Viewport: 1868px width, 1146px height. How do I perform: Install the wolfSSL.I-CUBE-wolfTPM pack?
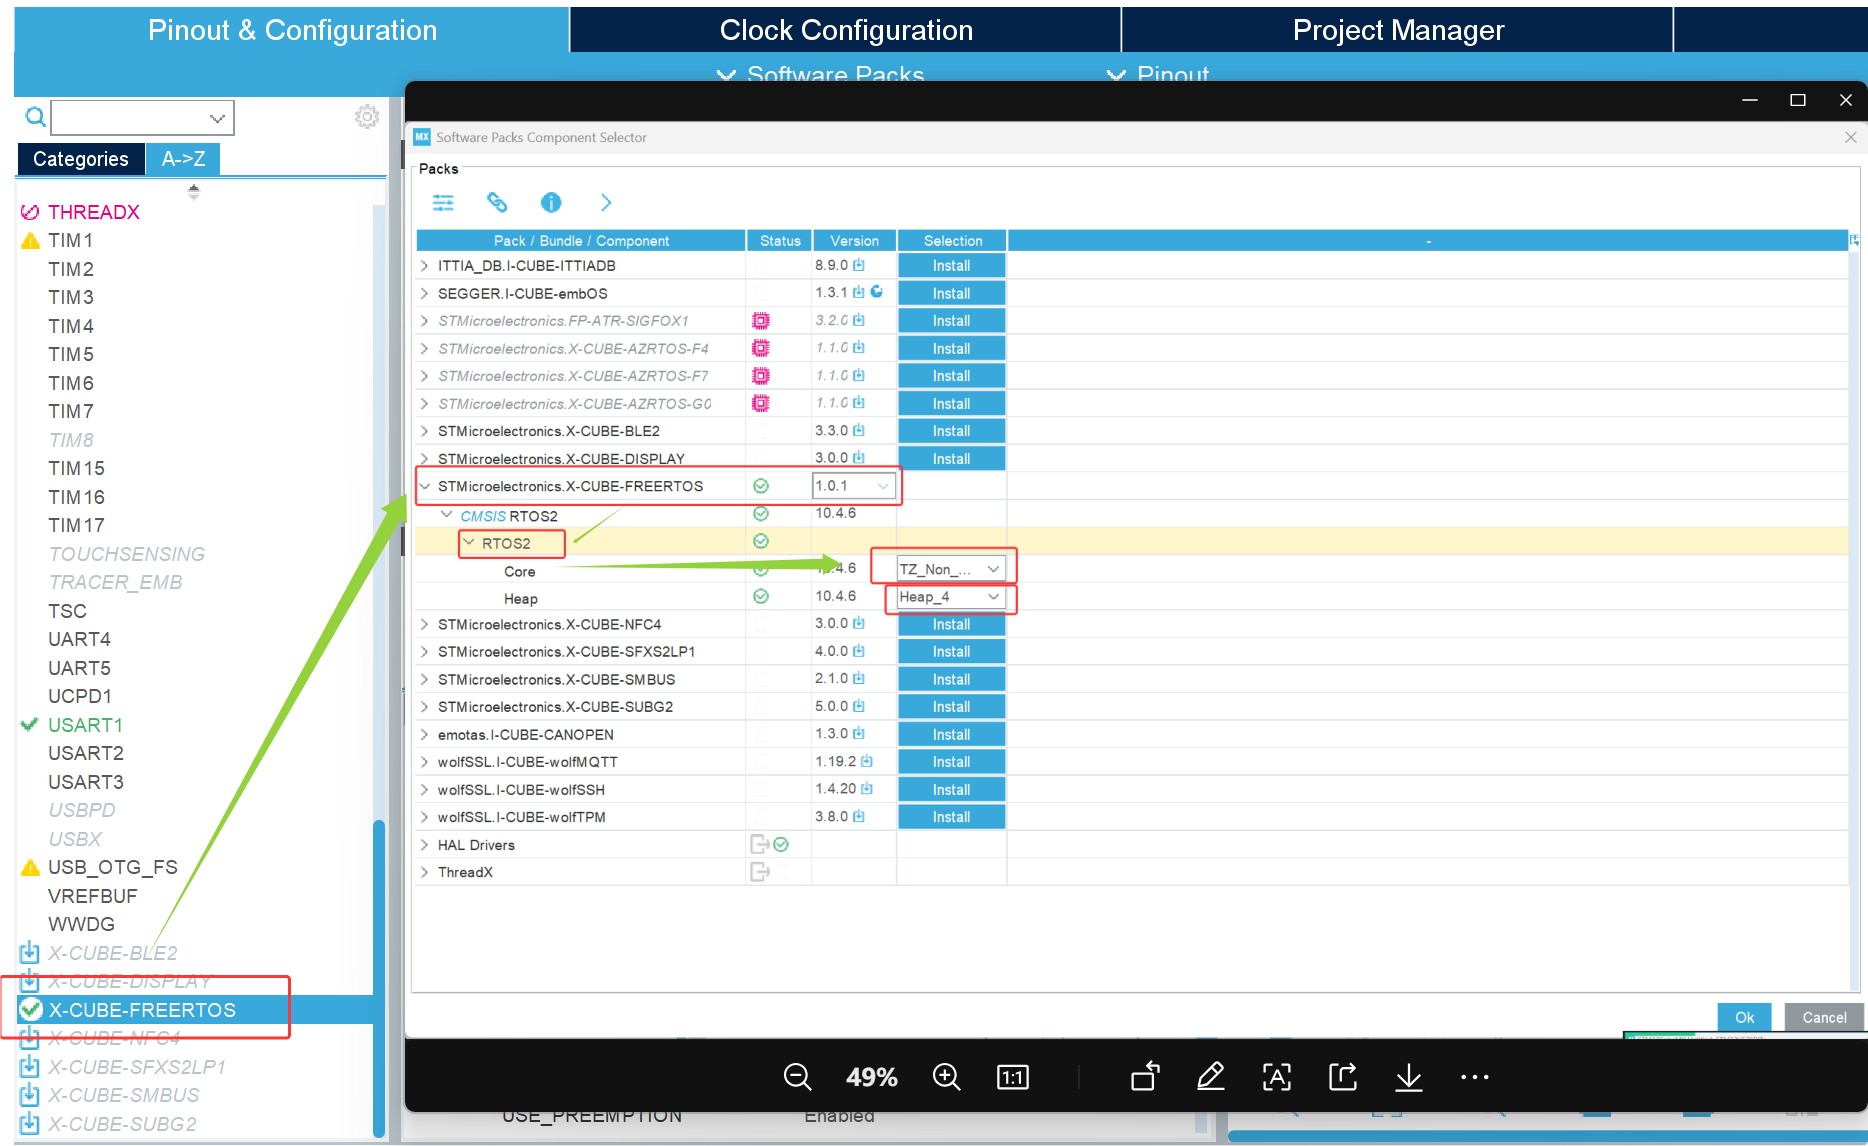pyautogui.click(x=951, y=817)
